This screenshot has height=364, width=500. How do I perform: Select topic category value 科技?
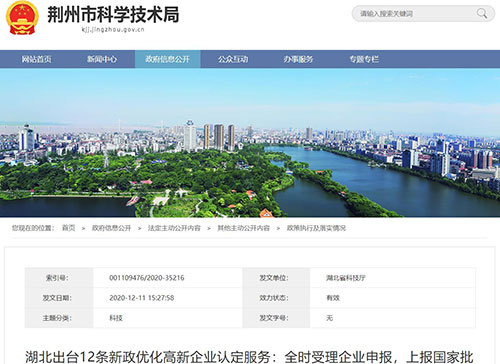[116, 318]
